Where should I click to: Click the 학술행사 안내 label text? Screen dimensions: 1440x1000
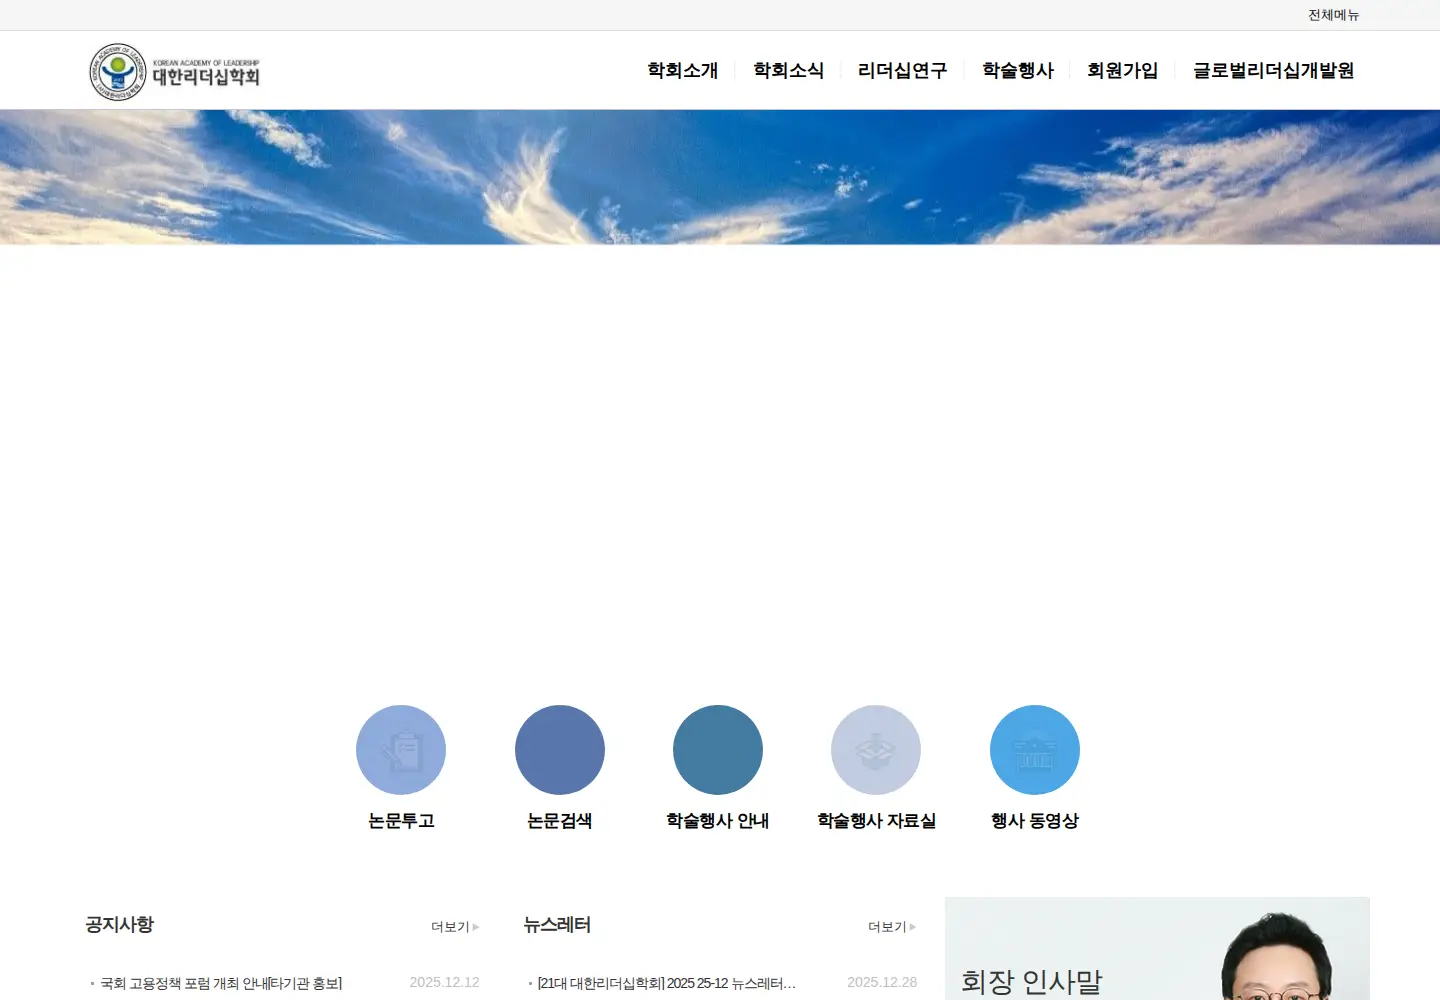pyautogui.click(x=718, y=821)
